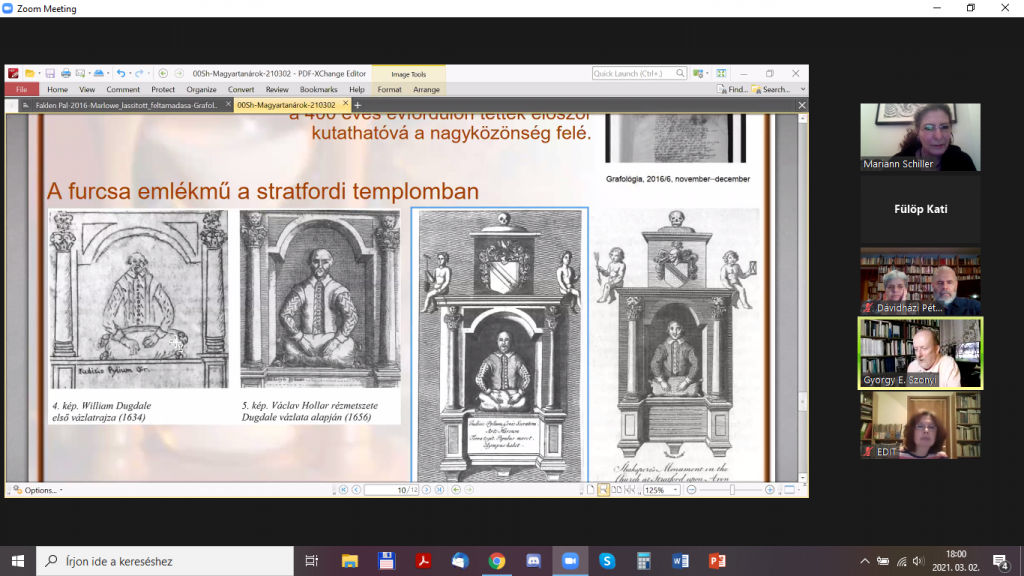Open the Convert ribbon tab
Viewport: 1024px width, 576px height.
click(241, 89)
